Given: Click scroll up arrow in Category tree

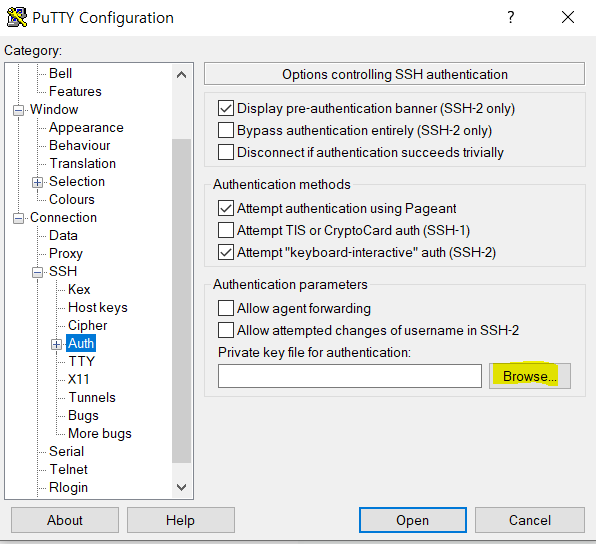Looking at the screenshot, I should tap(182, 75).
